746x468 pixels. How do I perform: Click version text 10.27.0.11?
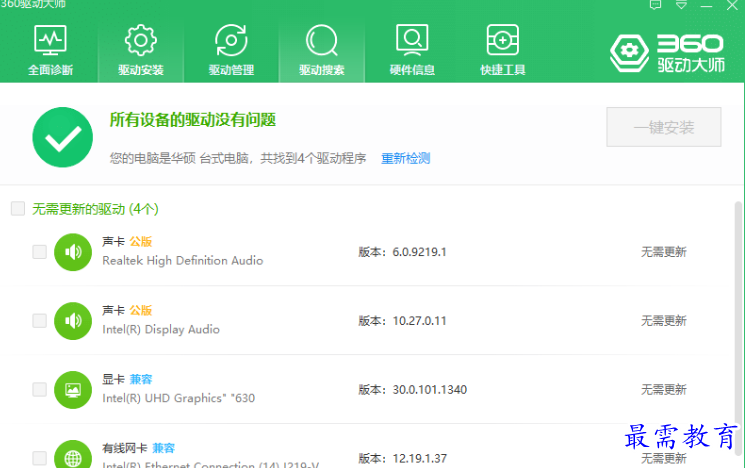coord(419,321)
